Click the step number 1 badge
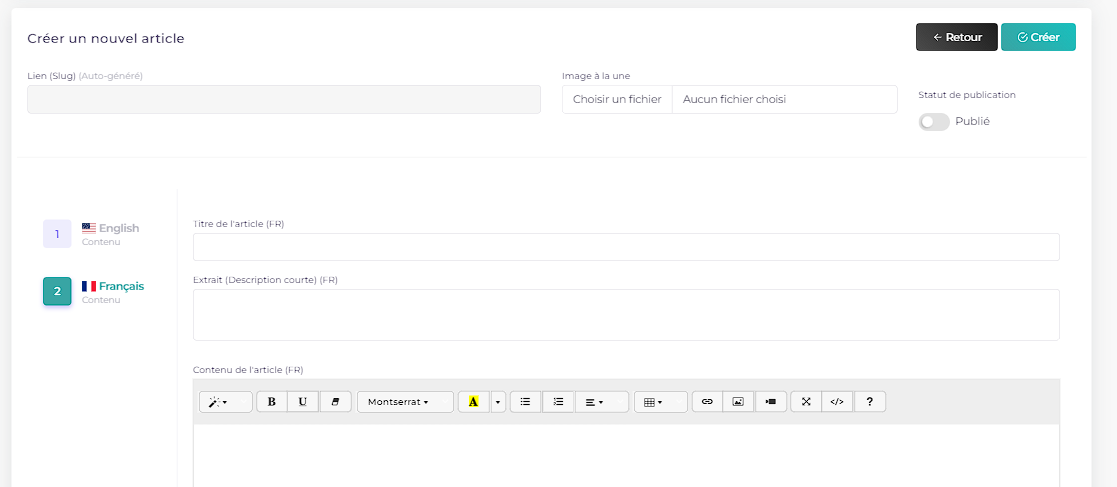The image size is (1117, 487). click(57, 234)
